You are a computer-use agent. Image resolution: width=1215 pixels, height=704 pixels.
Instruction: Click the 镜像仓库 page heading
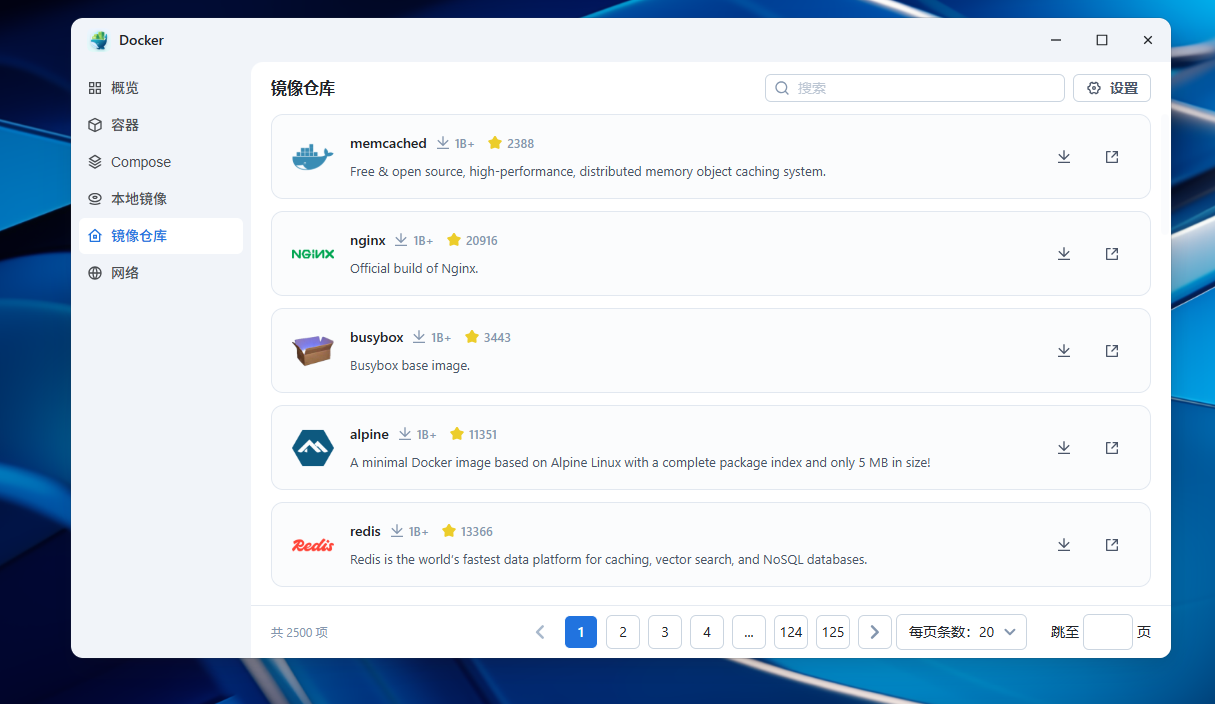point(303,88)
